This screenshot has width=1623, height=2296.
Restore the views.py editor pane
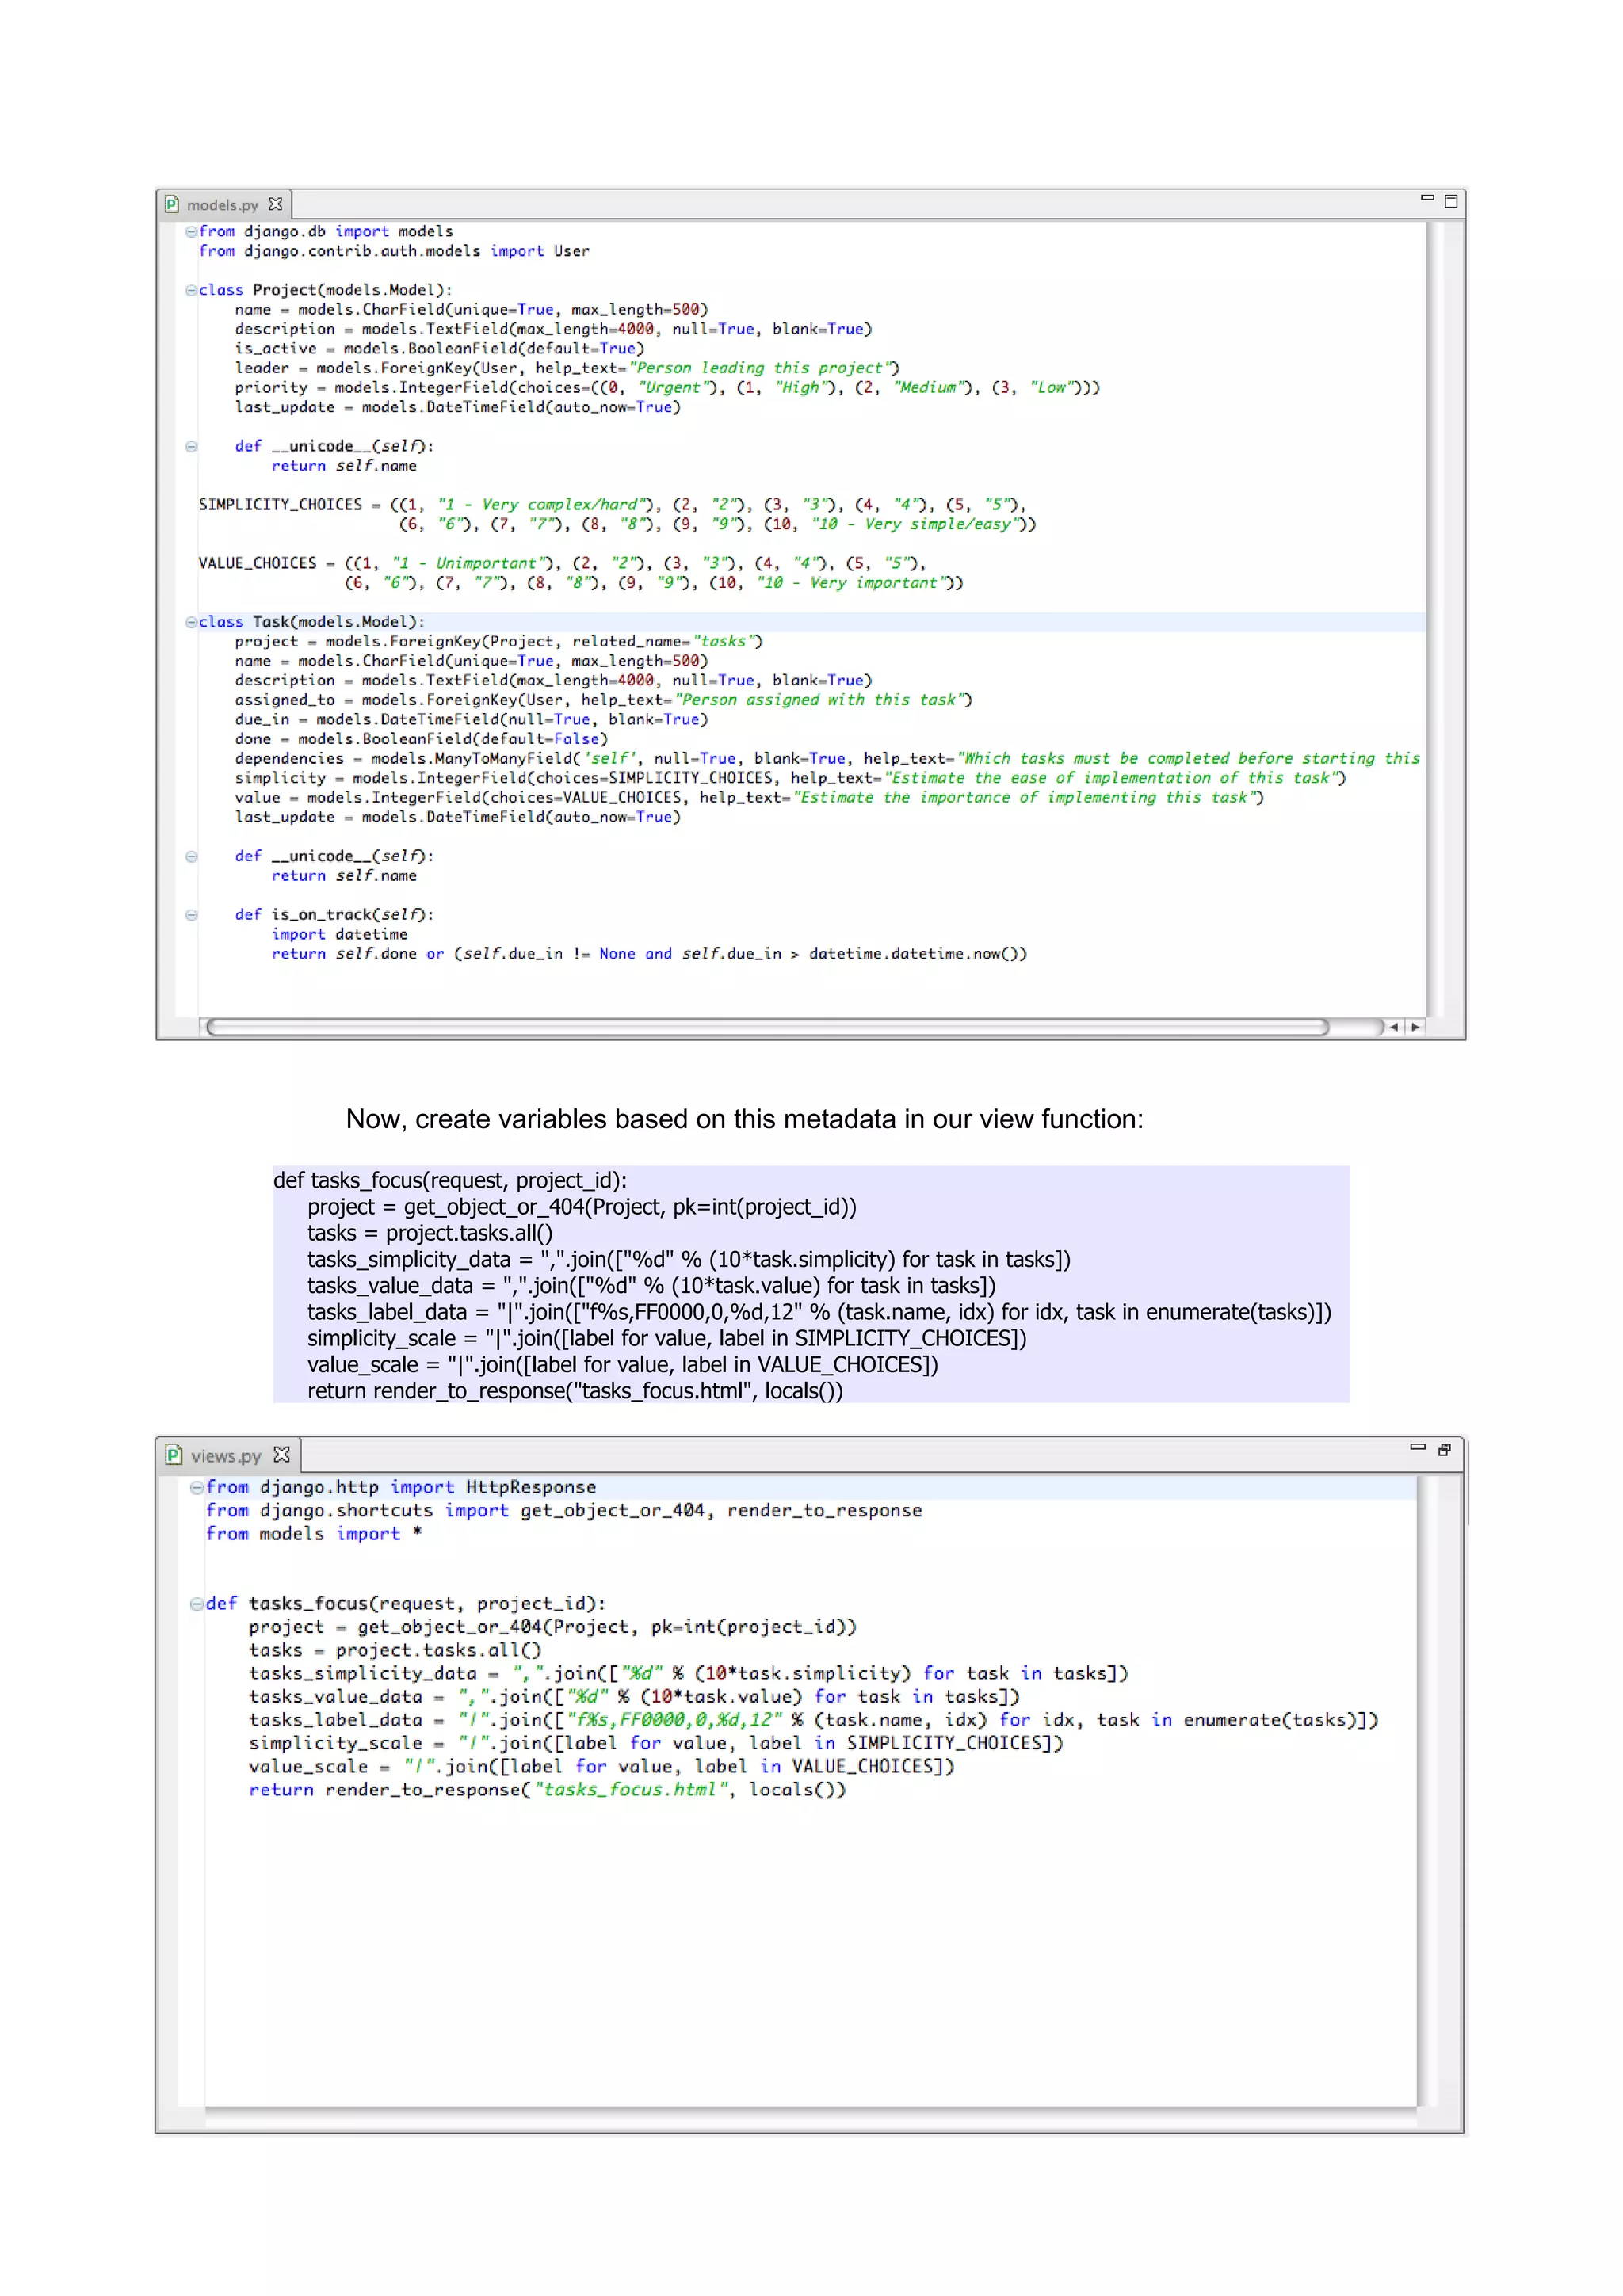[x=1444, y=1449]
